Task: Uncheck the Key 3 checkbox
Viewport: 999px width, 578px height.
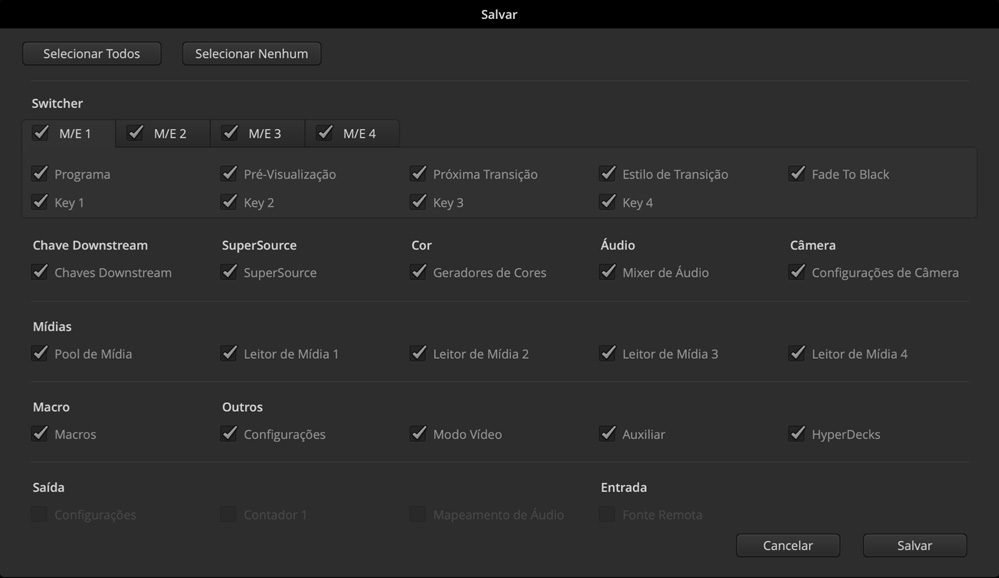Action: coord(418,202)
